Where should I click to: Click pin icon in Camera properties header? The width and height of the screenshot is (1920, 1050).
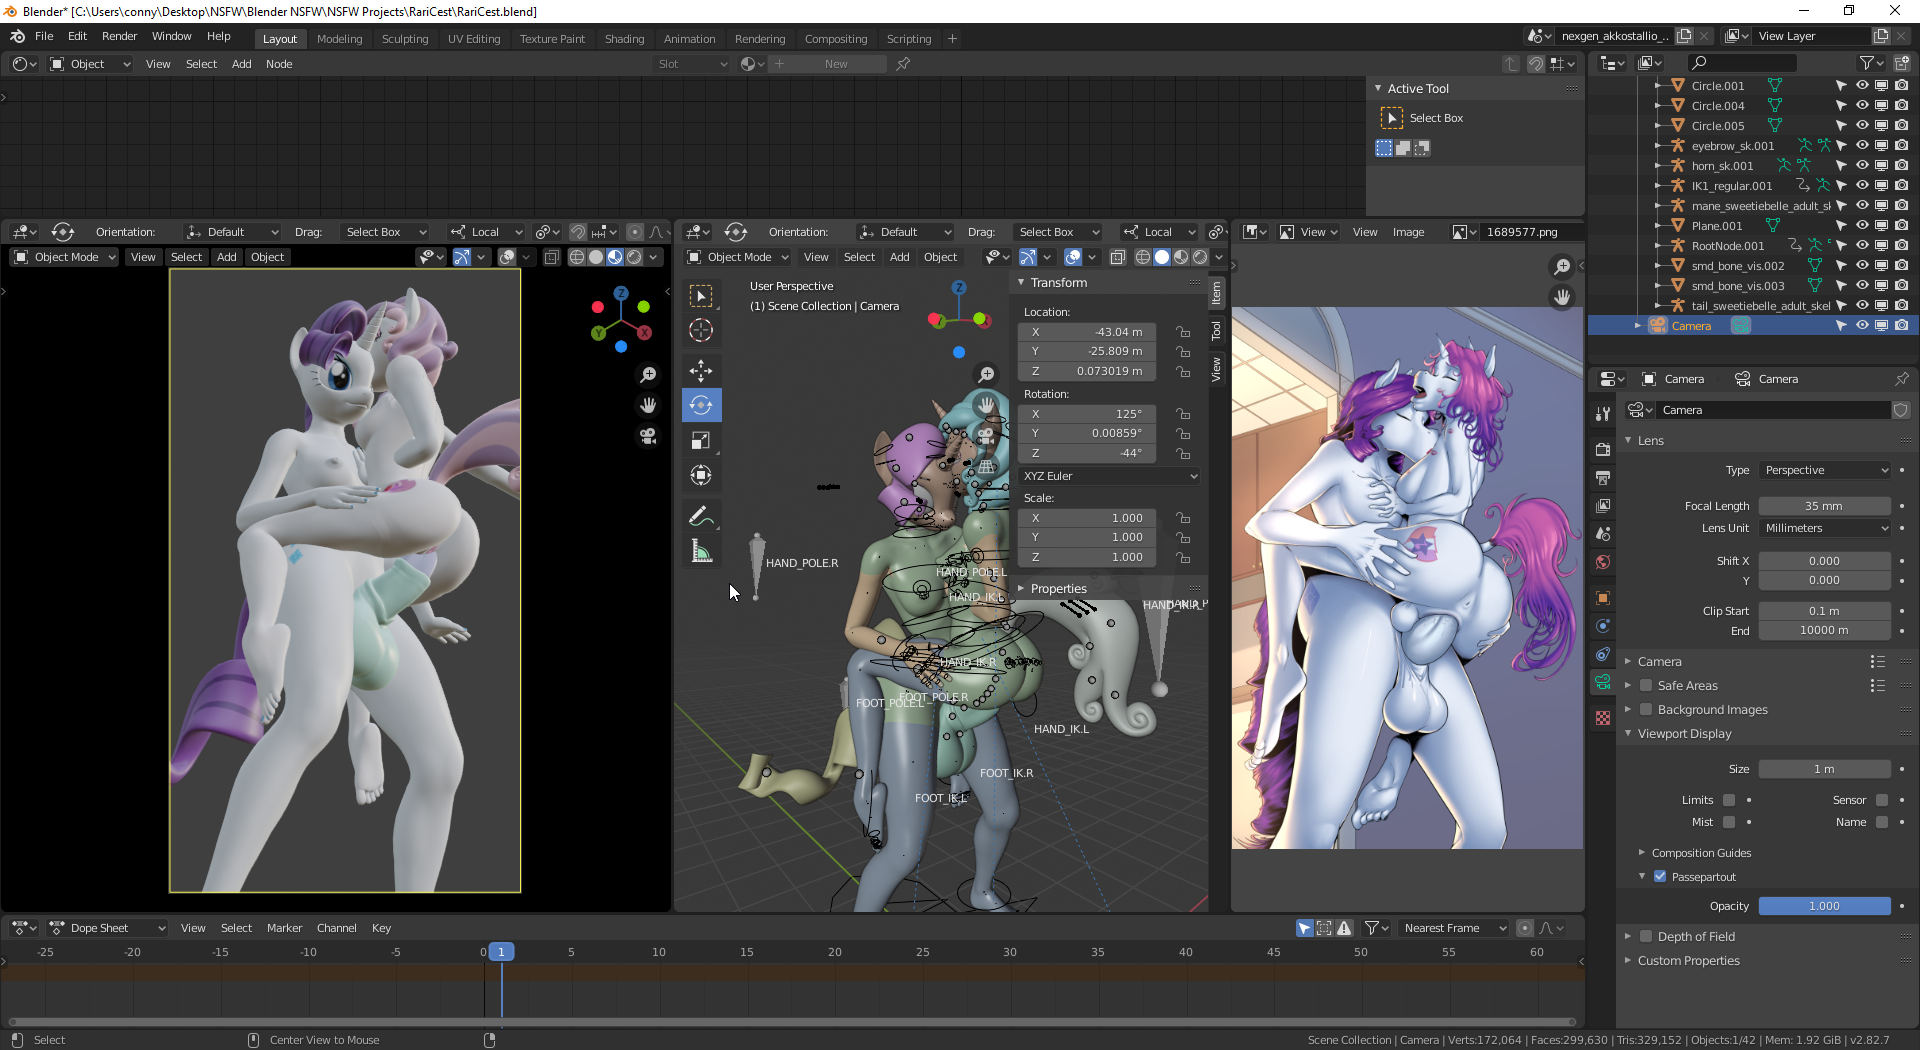[x=1901, y=379]
